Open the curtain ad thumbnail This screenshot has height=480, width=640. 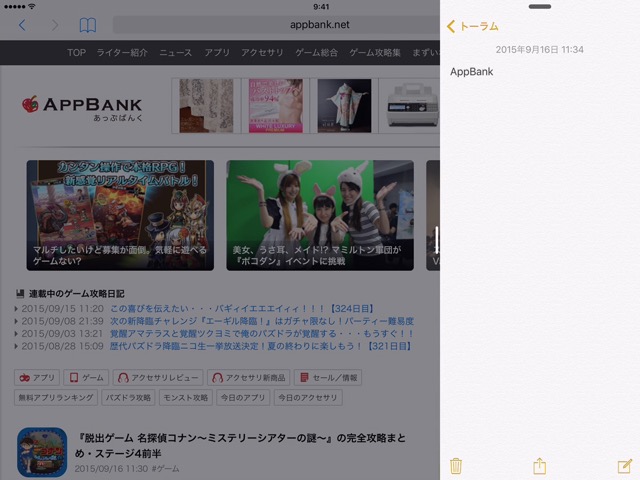(x=206, y=106)
